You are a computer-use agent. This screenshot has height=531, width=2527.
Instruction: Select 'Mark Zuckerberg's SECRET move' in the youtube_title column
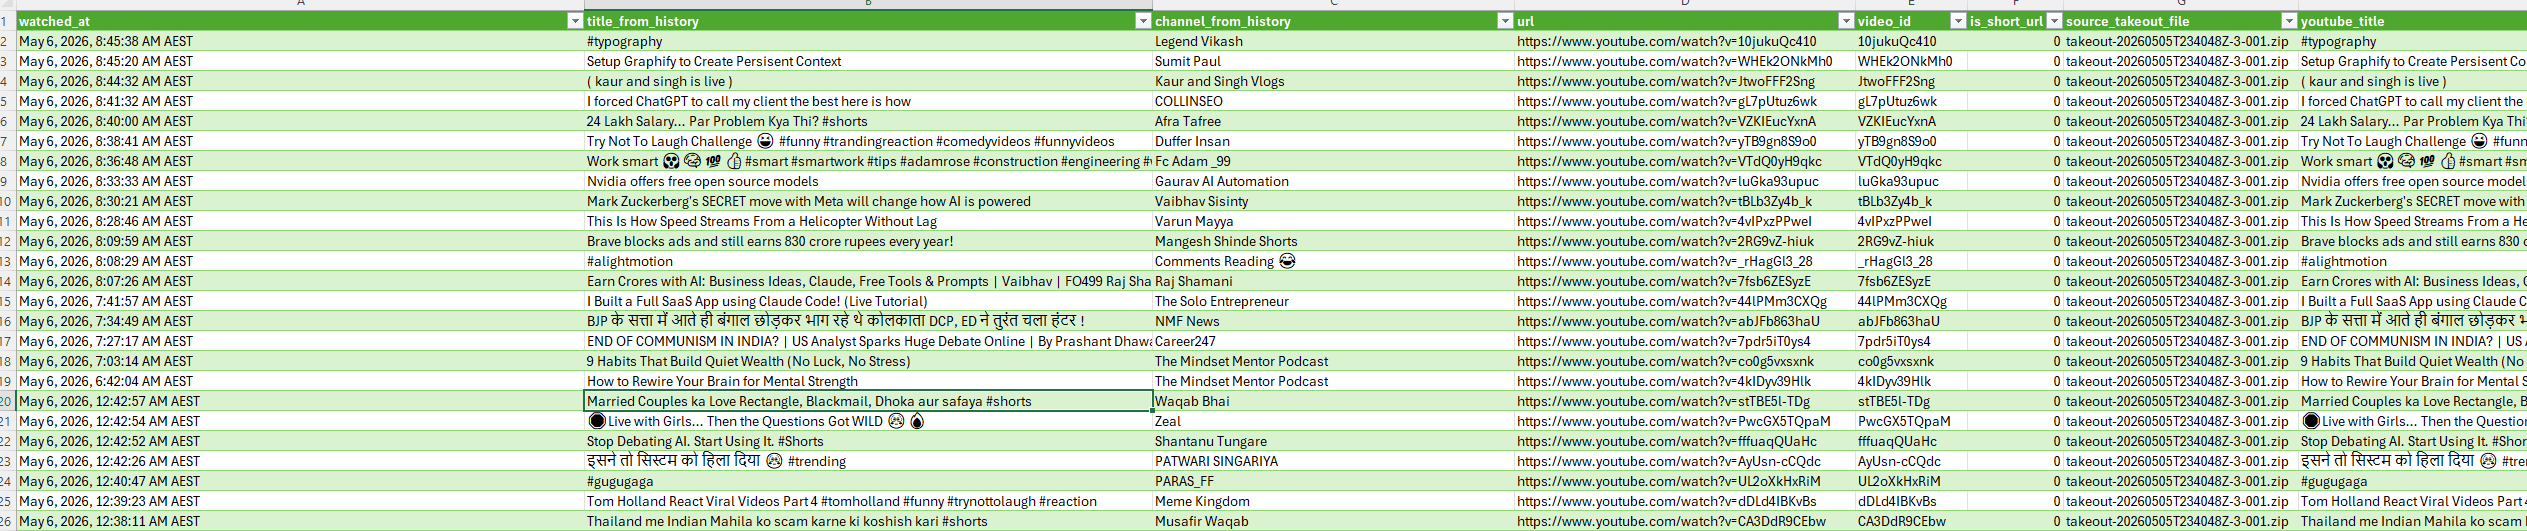[2412, 201]
